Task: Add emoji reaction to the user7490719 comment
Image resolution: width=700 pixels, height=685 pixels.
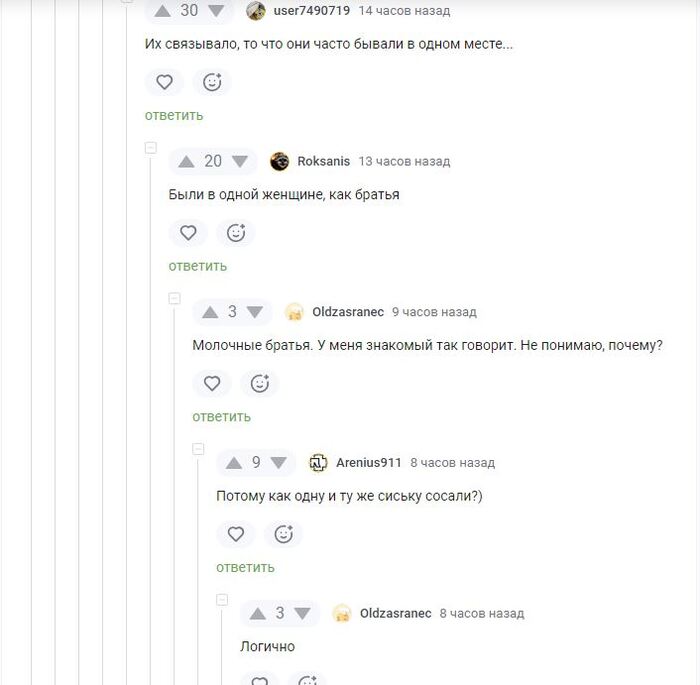Action: pyautogui.click(x=212, y=82)
